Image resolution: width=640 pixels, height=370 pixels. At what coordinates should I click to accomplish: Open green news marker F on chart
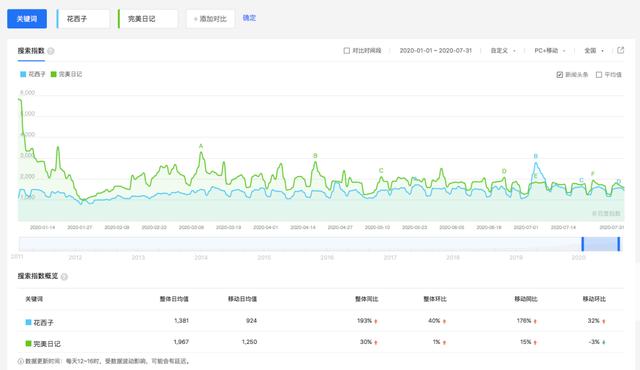coord(593,174)
